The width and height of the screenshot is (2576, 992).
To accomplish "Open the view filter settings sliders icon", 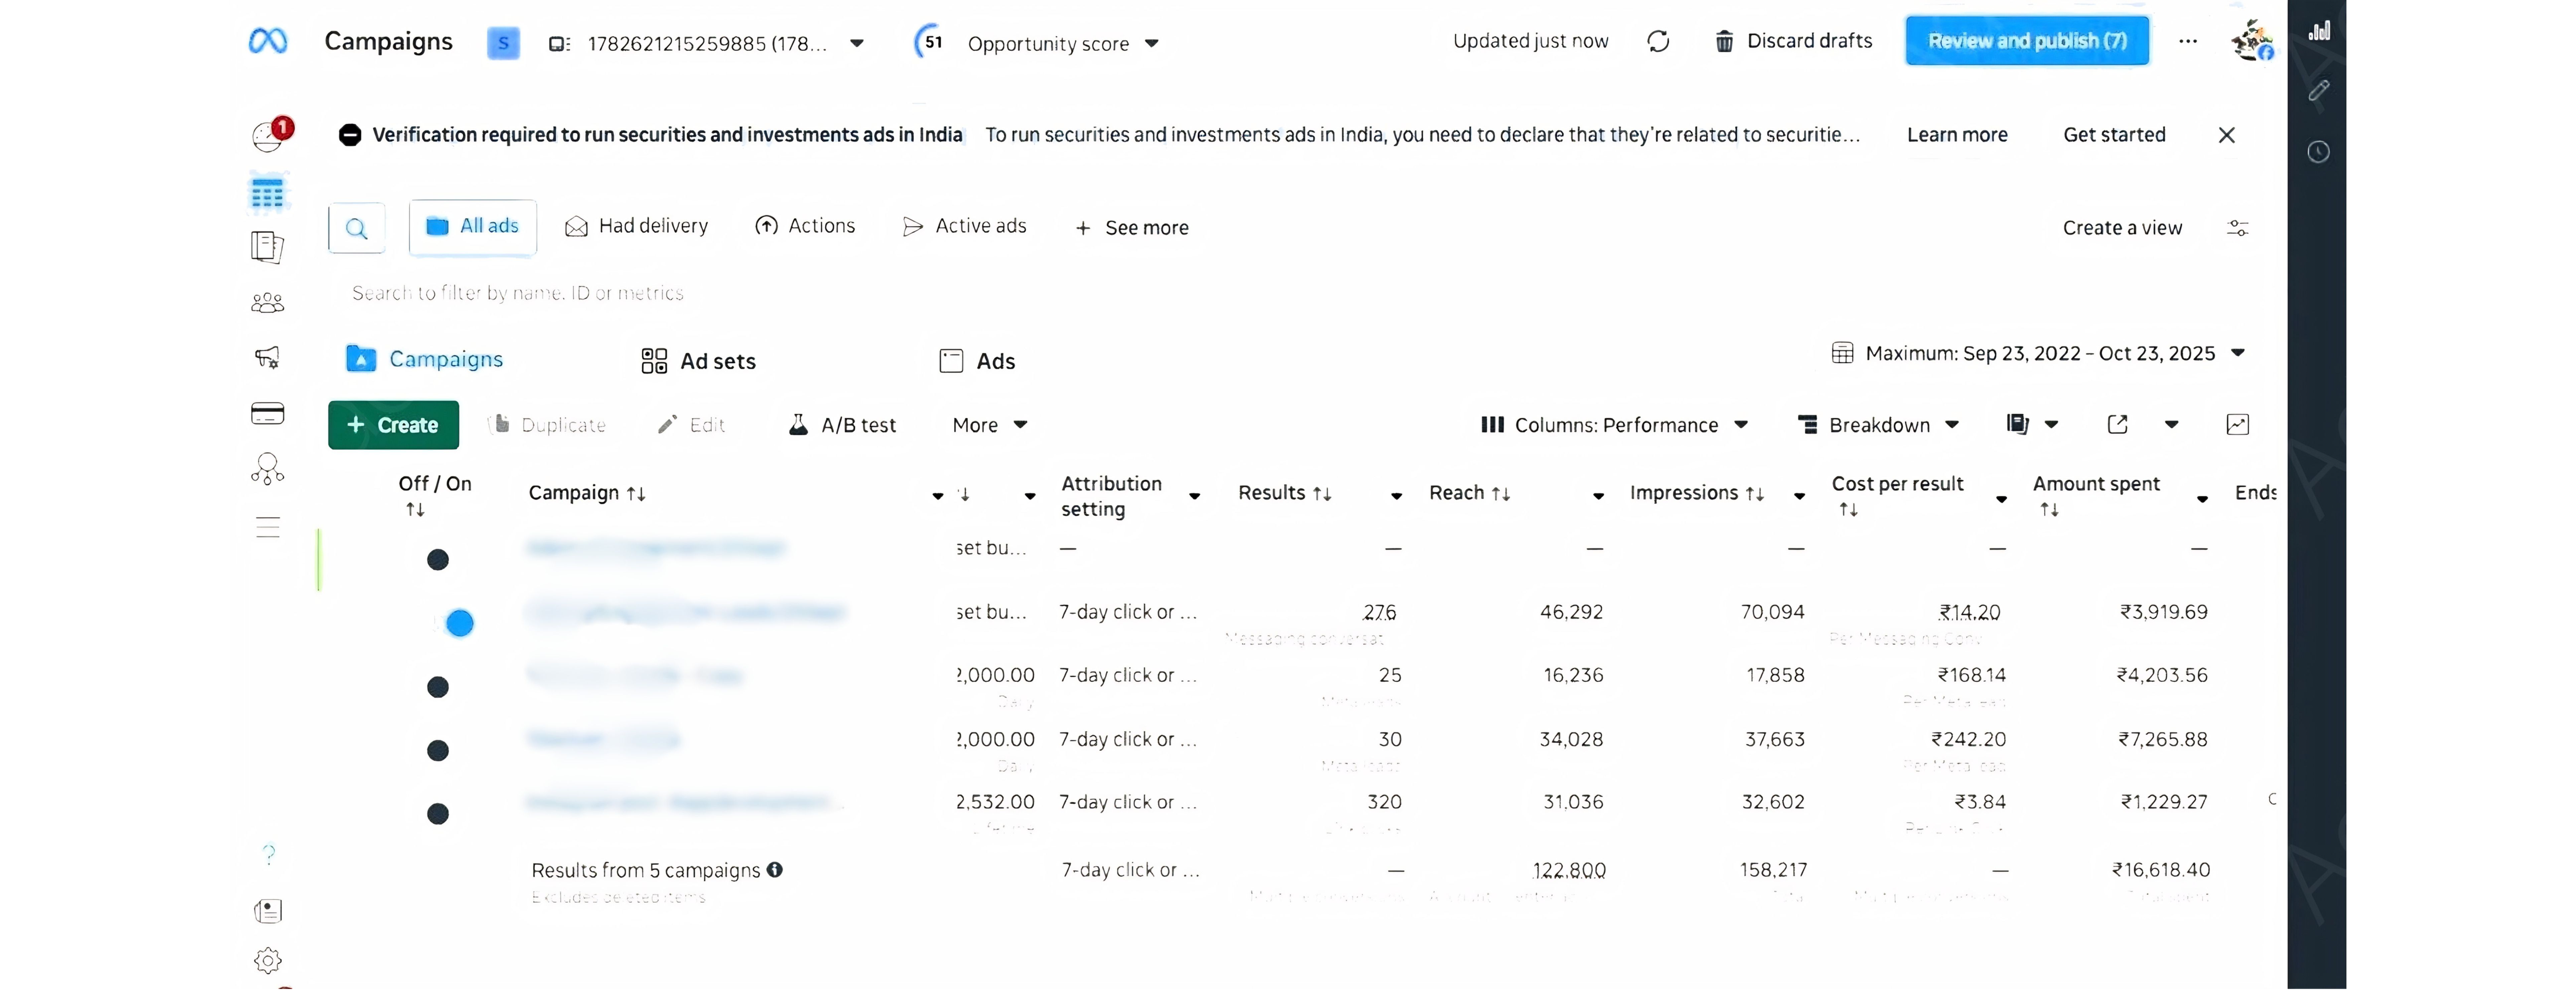I will tap(2238, 228).
